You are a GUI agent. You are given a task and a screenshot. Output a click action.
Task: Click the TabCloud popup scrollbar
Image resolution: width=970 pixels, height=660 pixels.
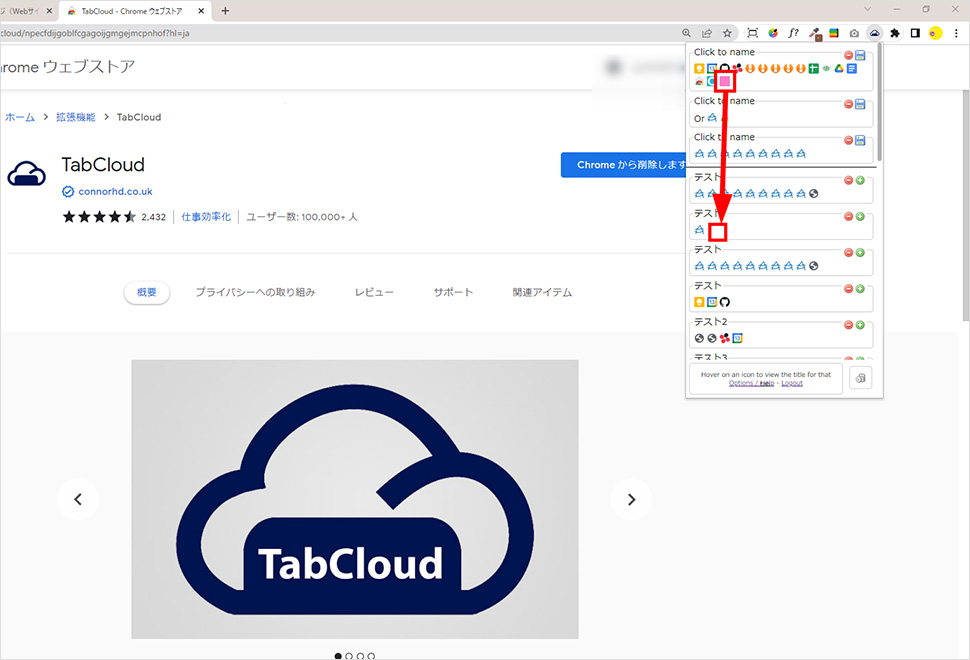[x=879, y=101]
